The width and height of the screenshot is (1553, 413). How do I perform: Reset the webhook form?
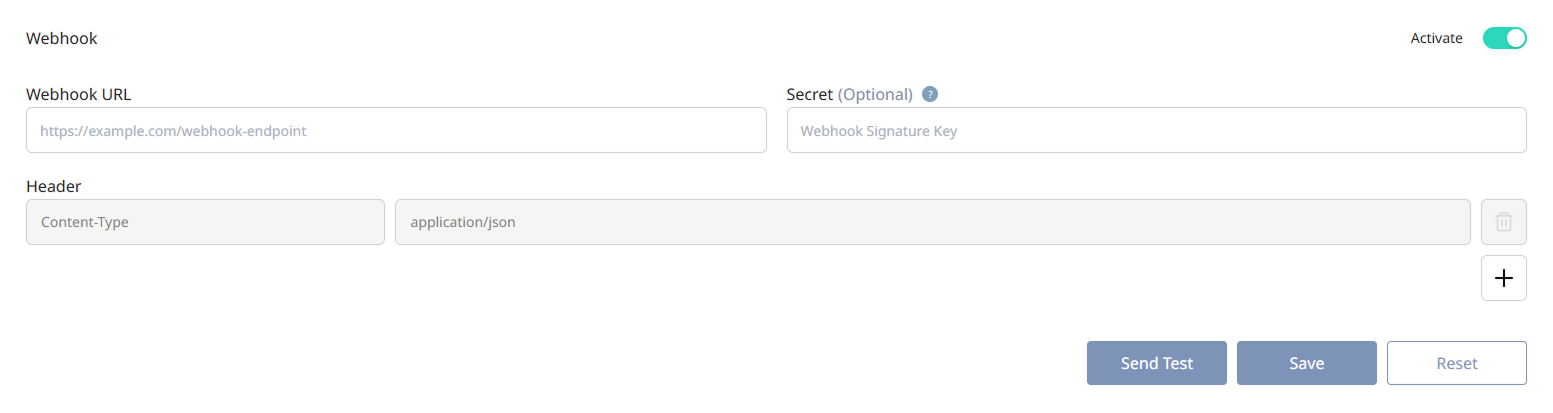(1456, 363)
